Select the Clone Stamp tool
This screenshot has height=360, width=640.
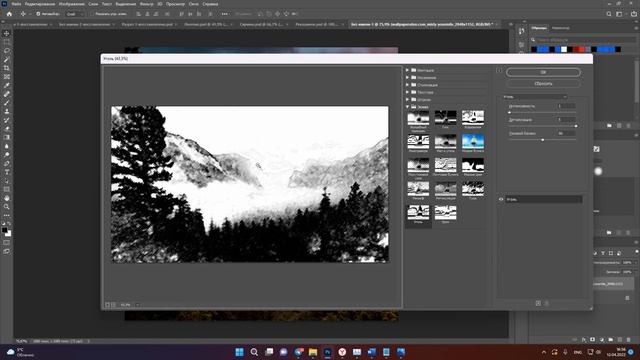click(x=7, y=111)
